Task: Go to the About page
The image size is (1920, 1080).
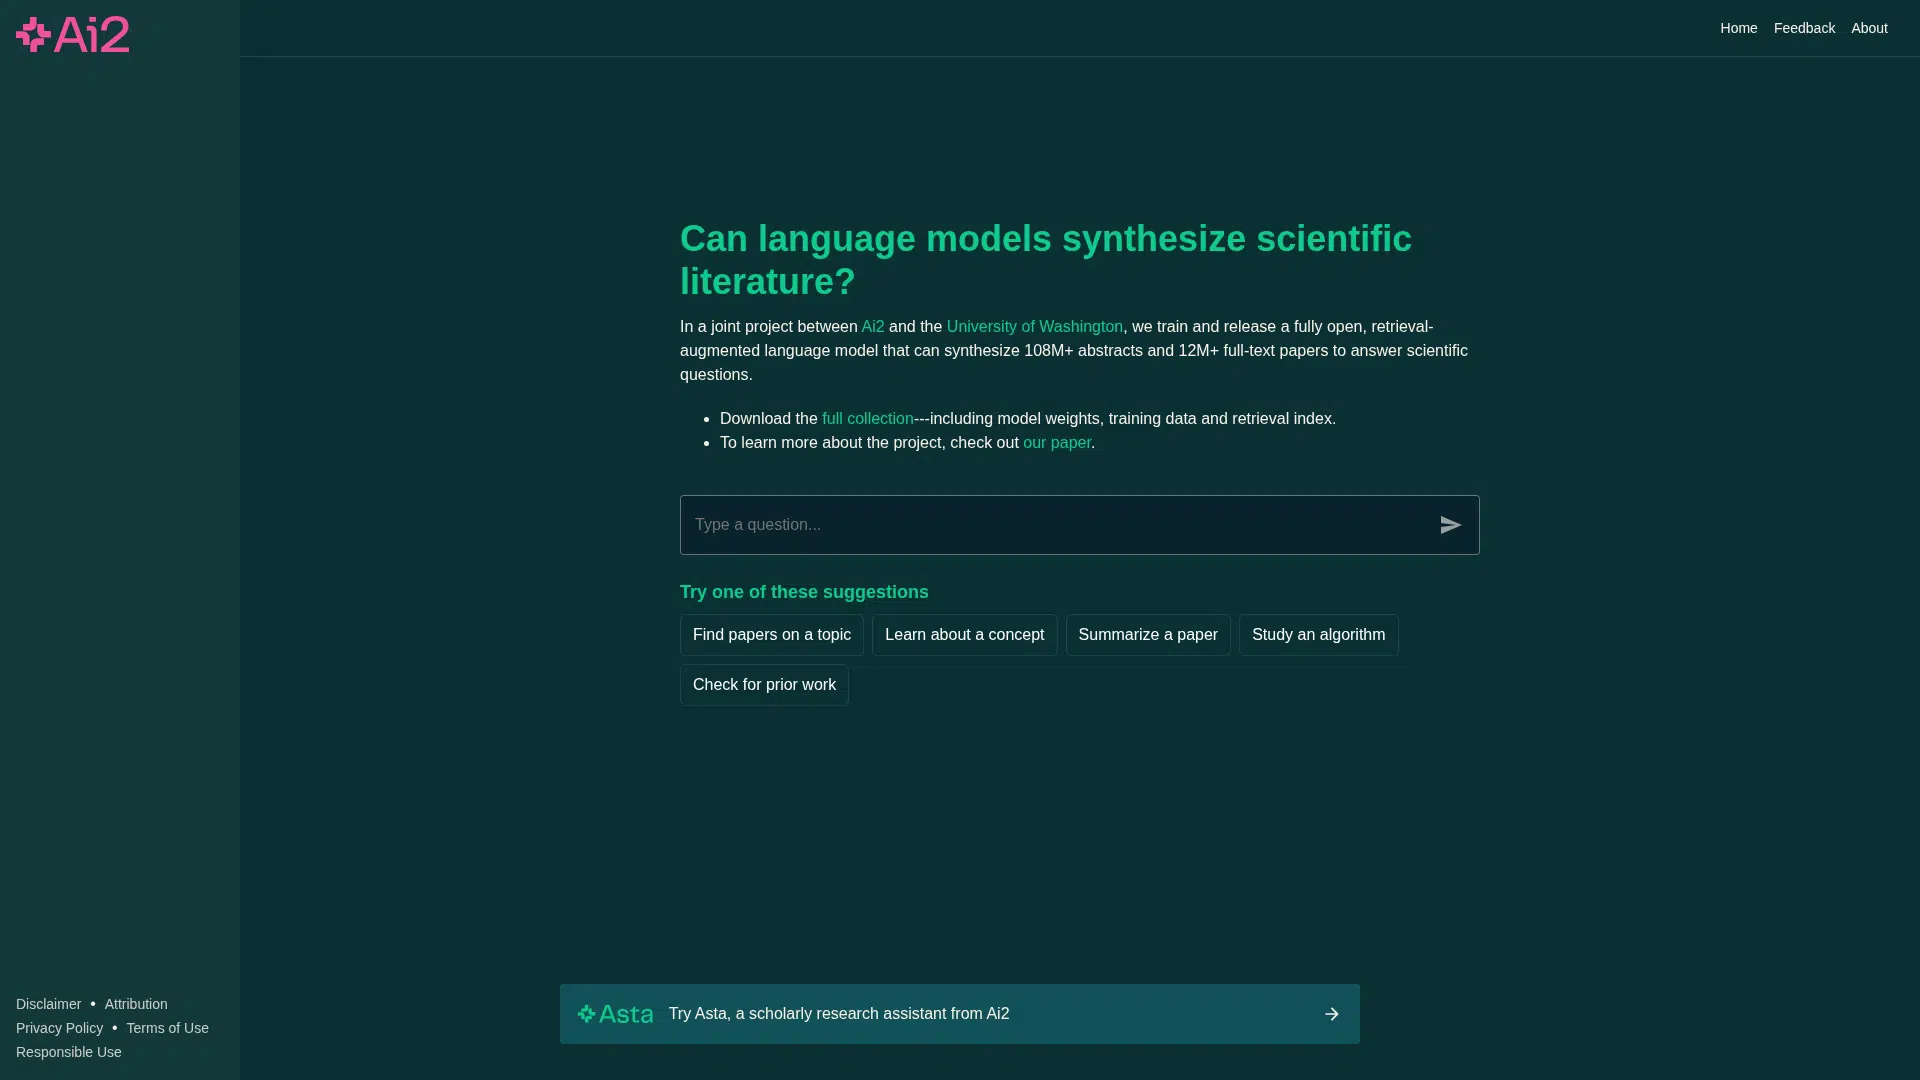Action: pyautogui.click(x=1868, y=28)
